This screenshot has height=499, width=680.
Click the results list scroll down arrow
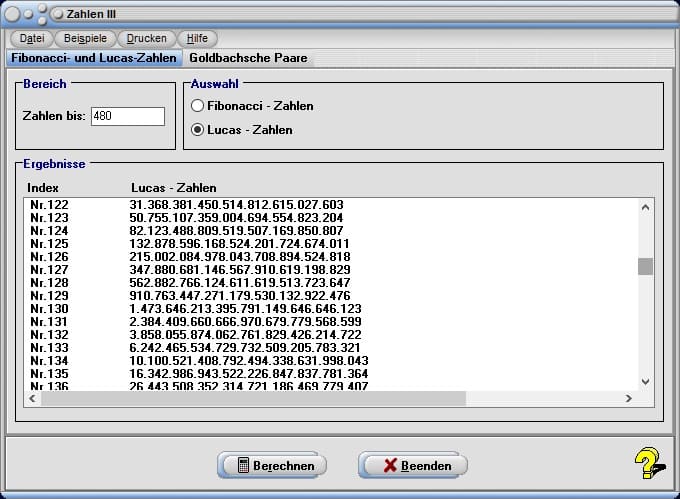click(x=645, y=382)
